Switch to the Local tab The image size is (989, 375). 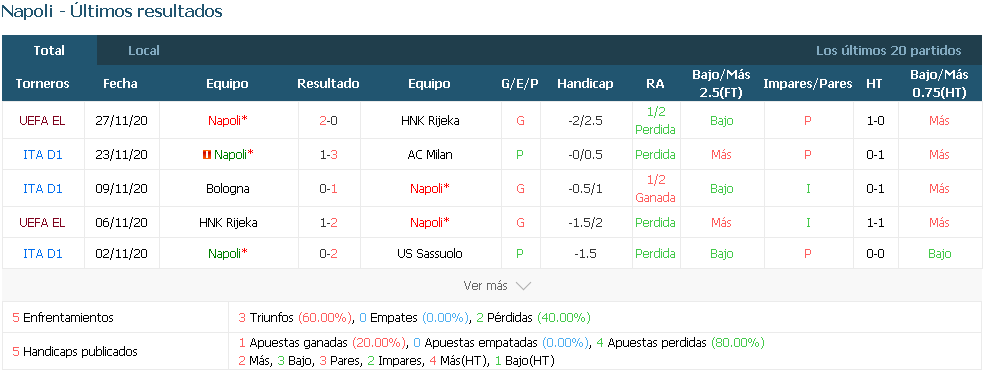coord(144,50)
